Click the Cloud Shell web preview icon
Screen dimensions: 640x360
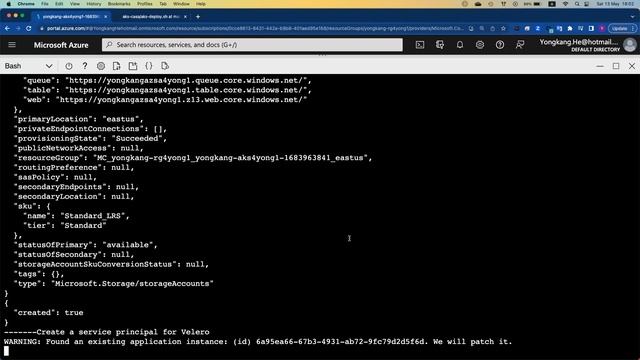point(164,66)
